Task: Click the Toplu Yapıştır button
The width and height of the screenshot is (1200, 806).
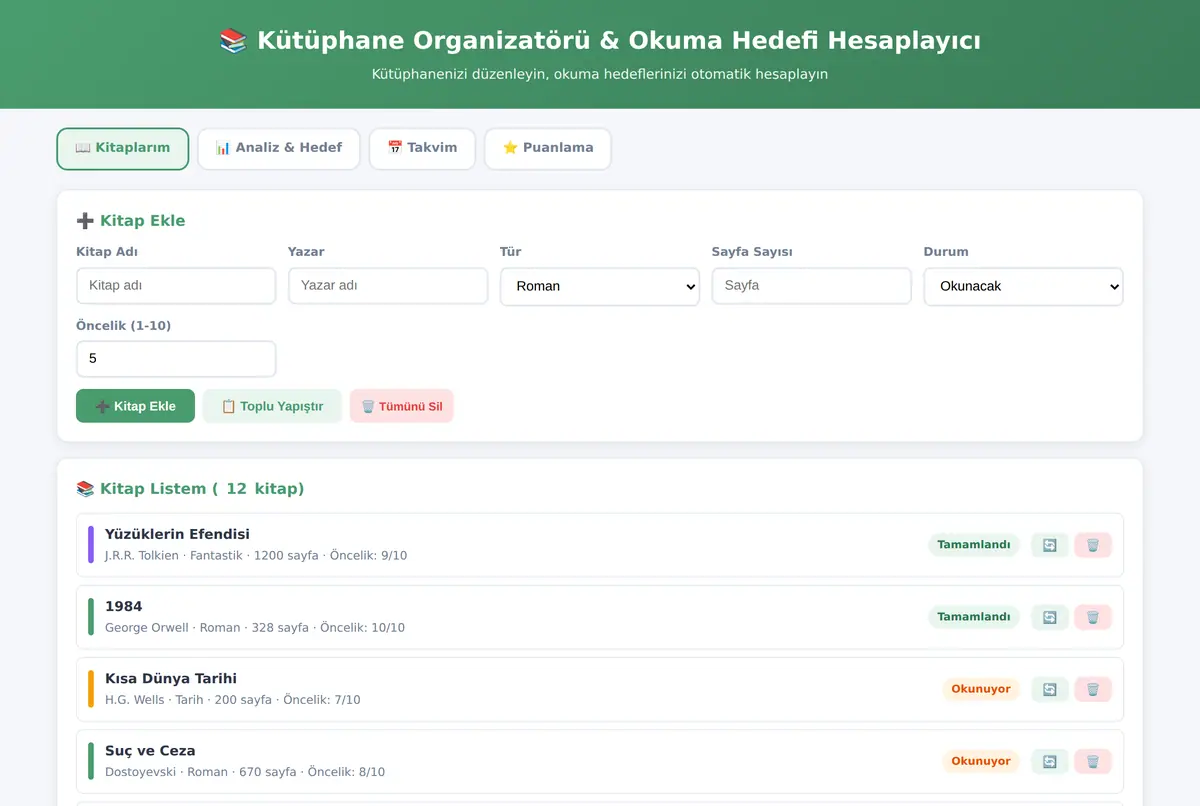Action: pos(272,406)
